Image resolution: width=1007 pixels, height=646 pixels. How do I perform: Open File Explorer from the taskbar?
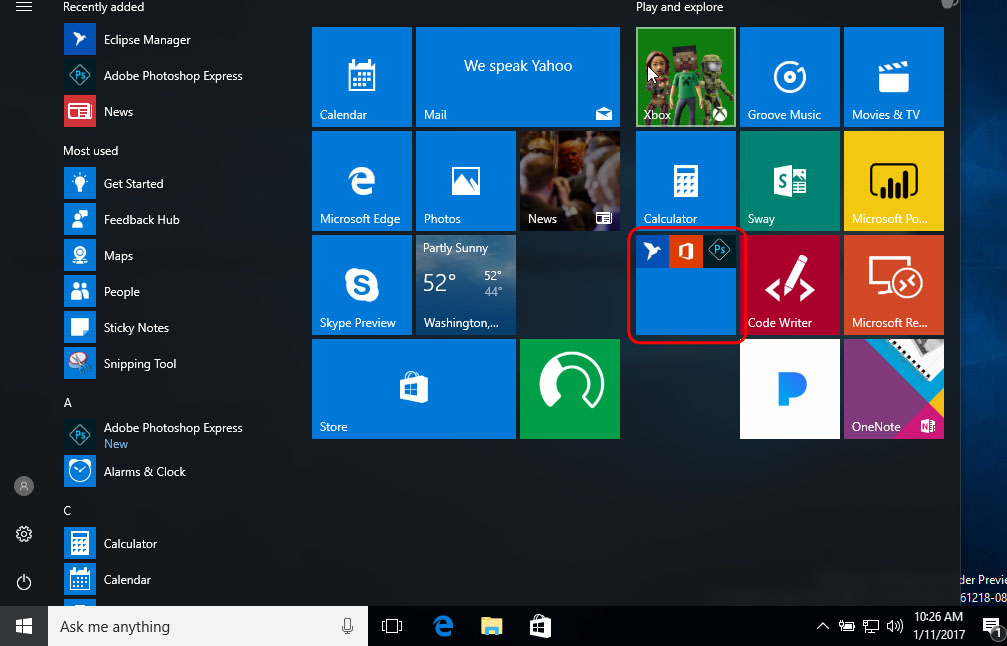coord(492,626)
